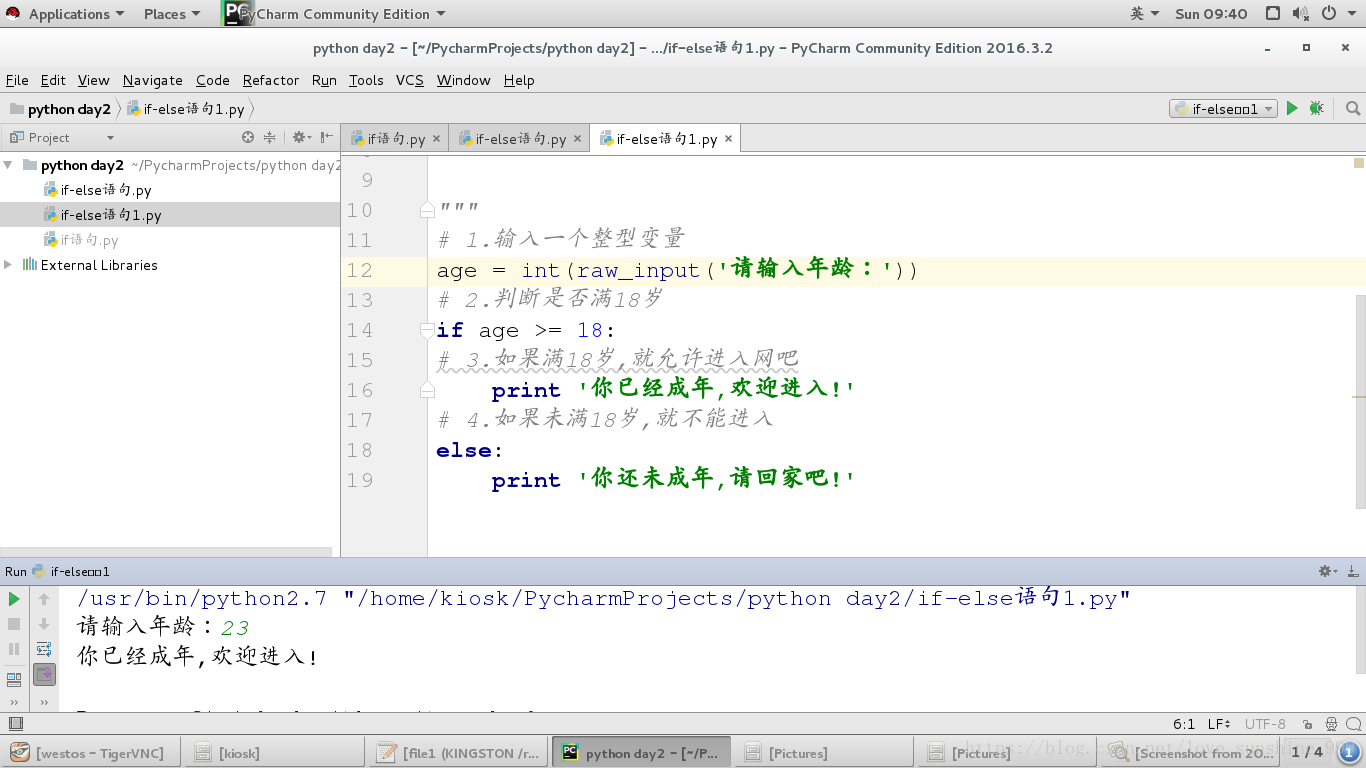Open run configuration dropdown if-else1
This screenshot has height=768, width=1366.
point(1223,109)
